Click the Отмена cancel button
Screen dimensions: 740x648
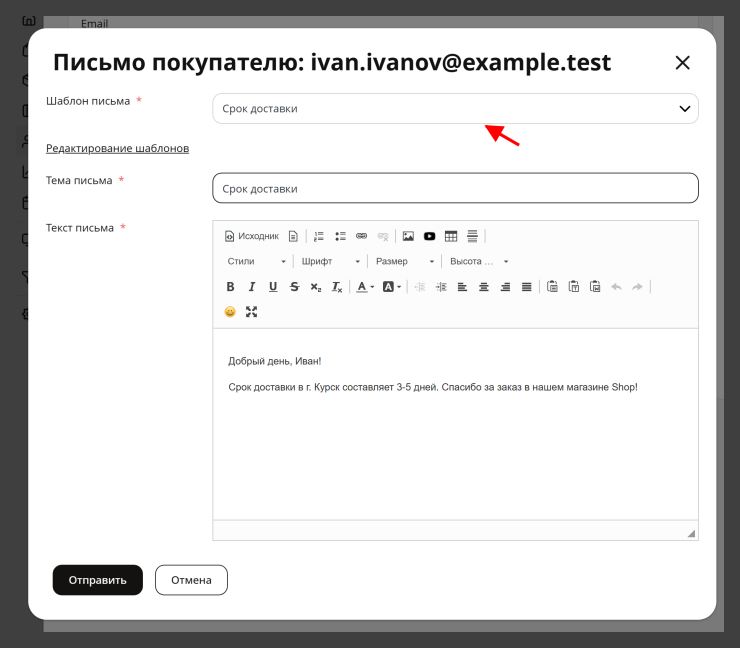click(x=191, y=580)
